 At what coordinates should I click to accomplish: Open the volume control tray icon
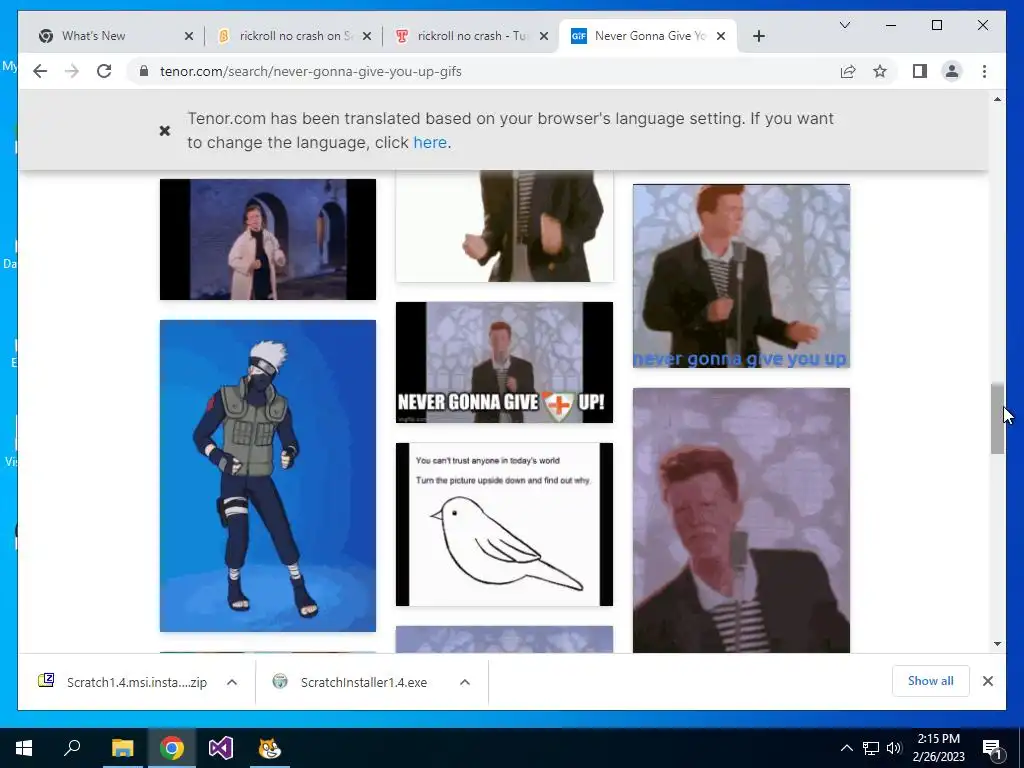[x=894, y=748]
